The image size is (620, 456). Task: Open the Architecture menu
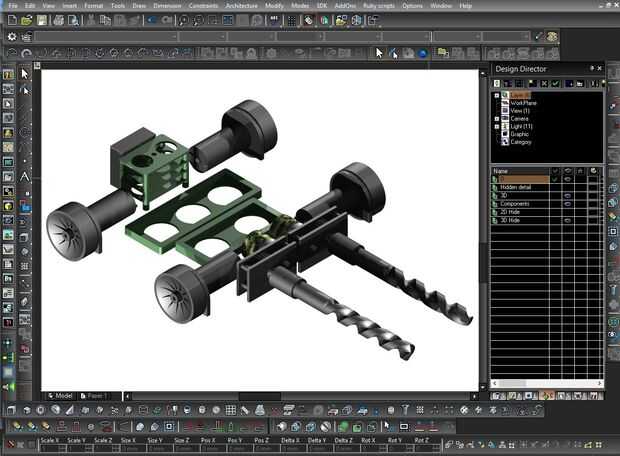(241, 6)
